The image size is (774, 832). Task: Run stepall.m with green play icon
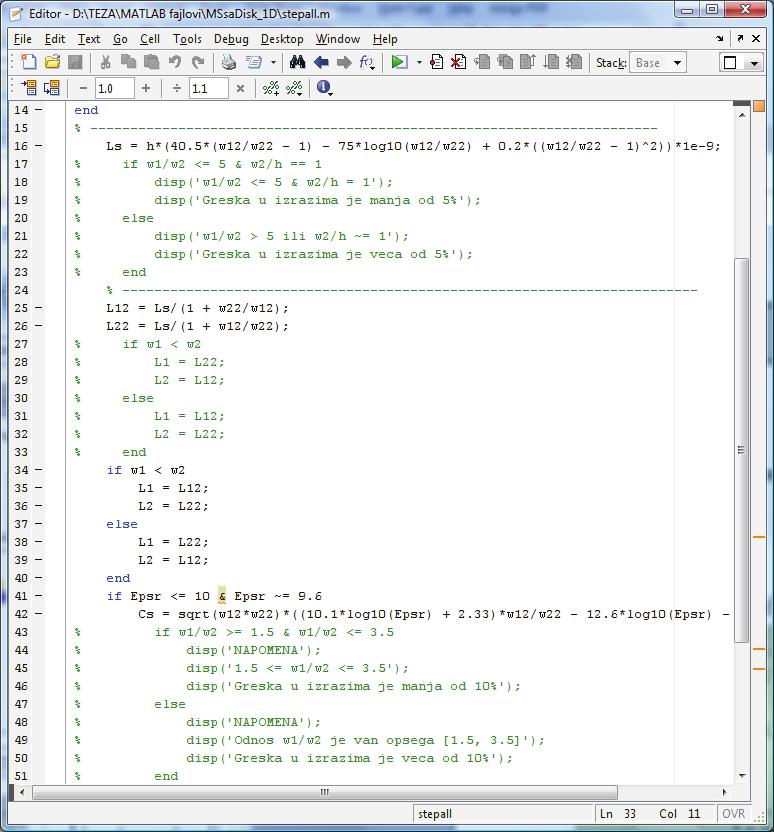399,62
